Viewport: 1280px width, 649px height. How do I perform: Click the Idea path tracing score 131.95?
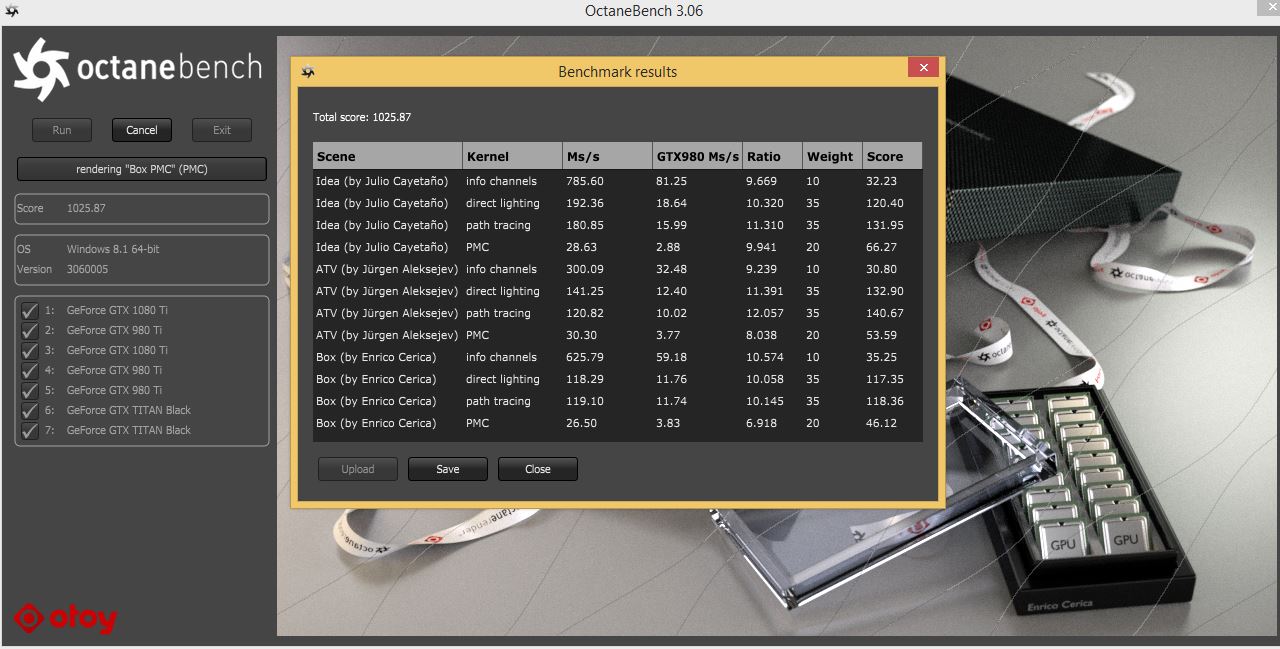coord(885,225)
